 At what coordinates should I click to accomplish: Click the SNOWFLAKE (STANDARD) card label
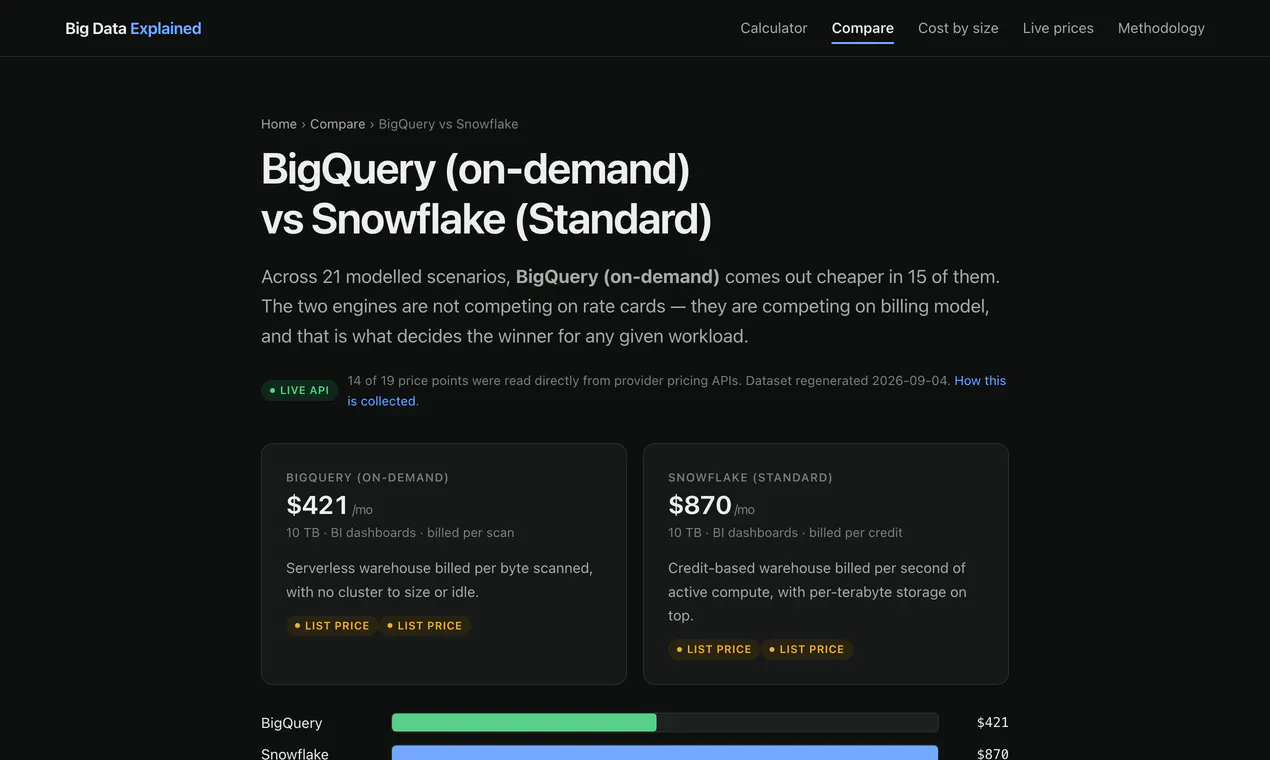click(x=750, y=478)
